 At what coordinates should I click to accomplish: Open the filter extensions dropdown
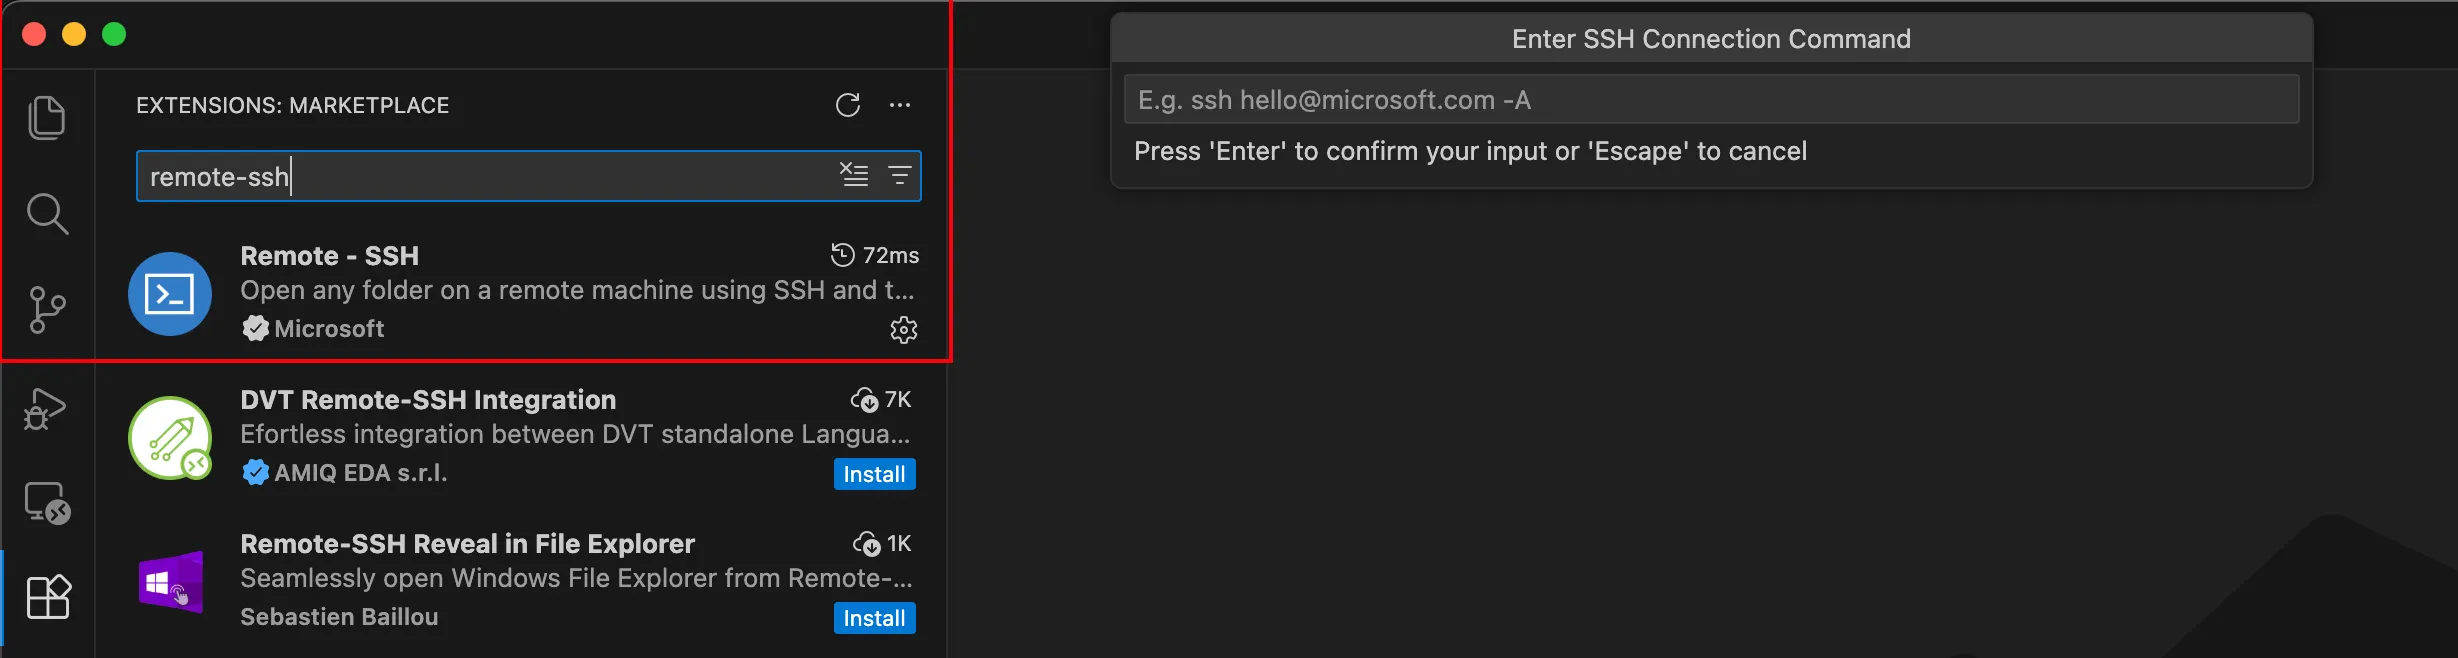(x=900, y=175)
